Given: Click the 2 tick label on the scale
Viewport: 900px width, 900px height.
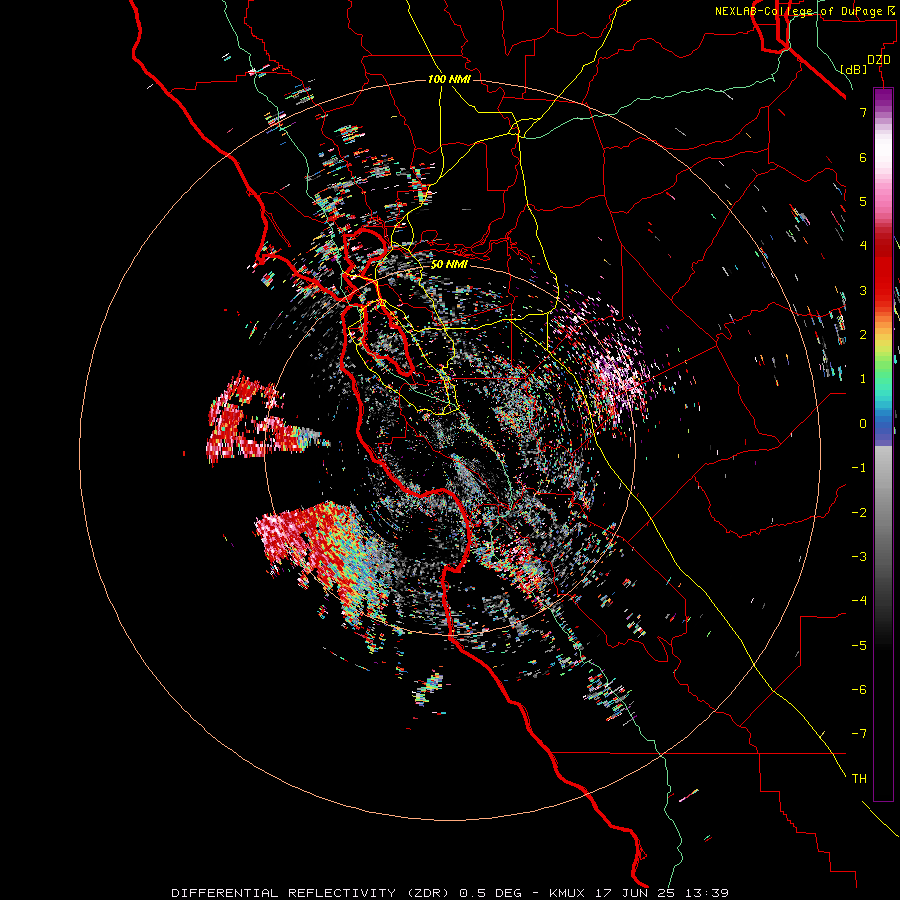Looking at the screenshot, I should click(863, 335).
